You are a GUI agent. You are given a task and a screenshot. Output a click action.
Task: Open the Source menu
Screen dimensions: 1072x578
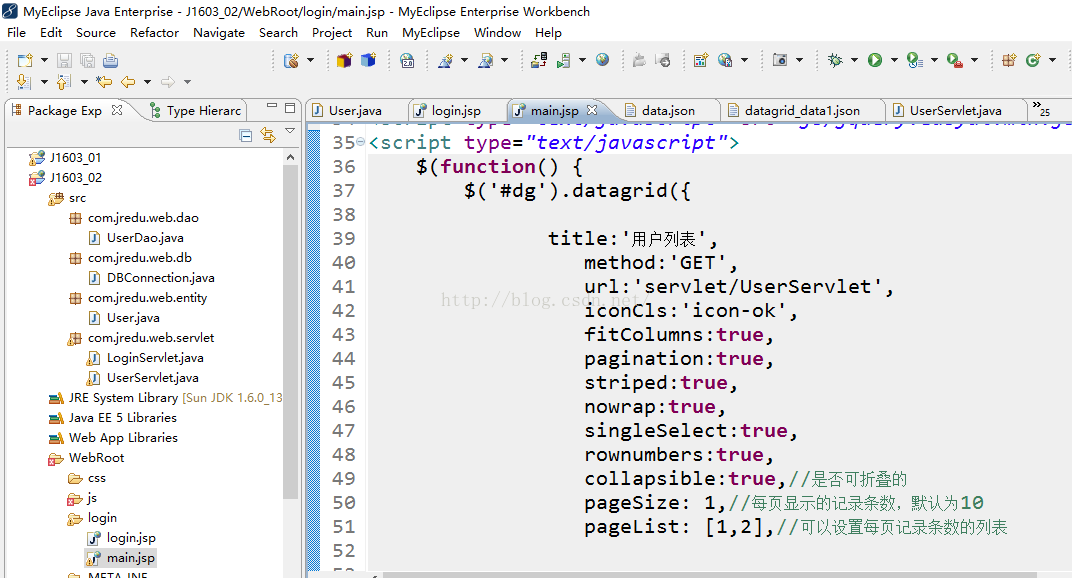pyautogui.click(x=96, y=32)
